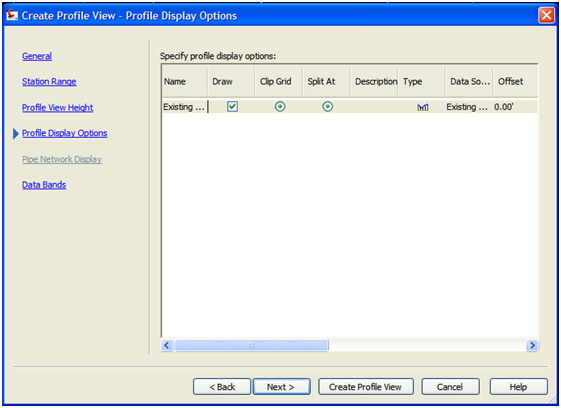Select the Clip Grid radio button
The height and width of the screenshot is (408, 561).
[x=280, y=107]
